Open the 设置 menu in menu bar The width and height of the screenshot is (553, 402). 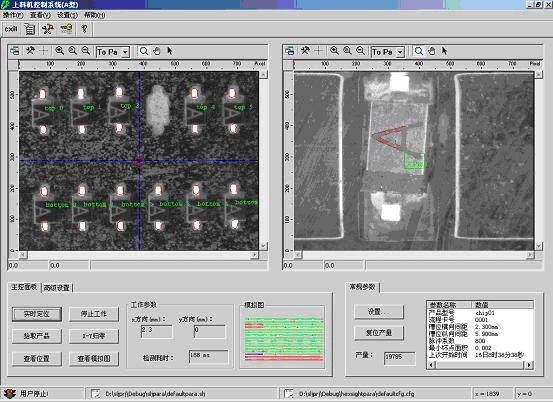[x=67, y=15]
